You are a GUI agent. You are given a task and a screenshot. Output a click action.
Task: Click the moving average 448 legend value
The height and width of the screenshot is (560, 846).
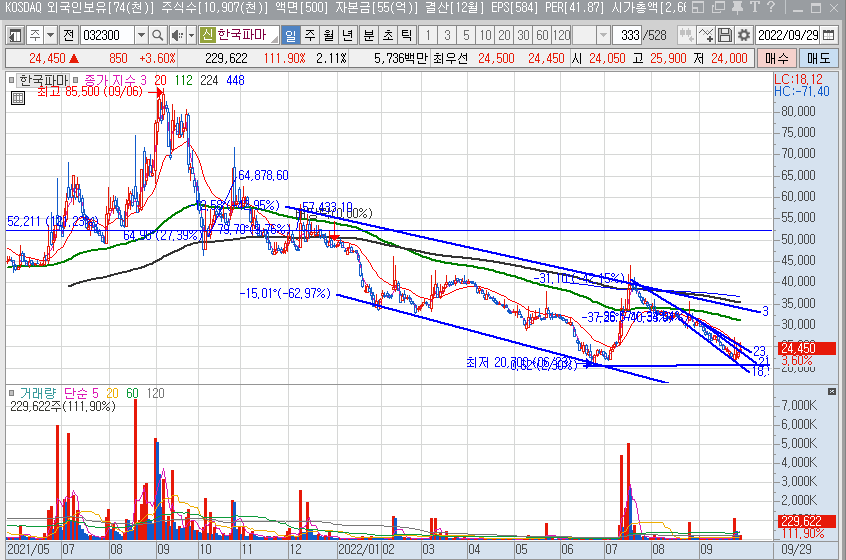click(235, 80)
